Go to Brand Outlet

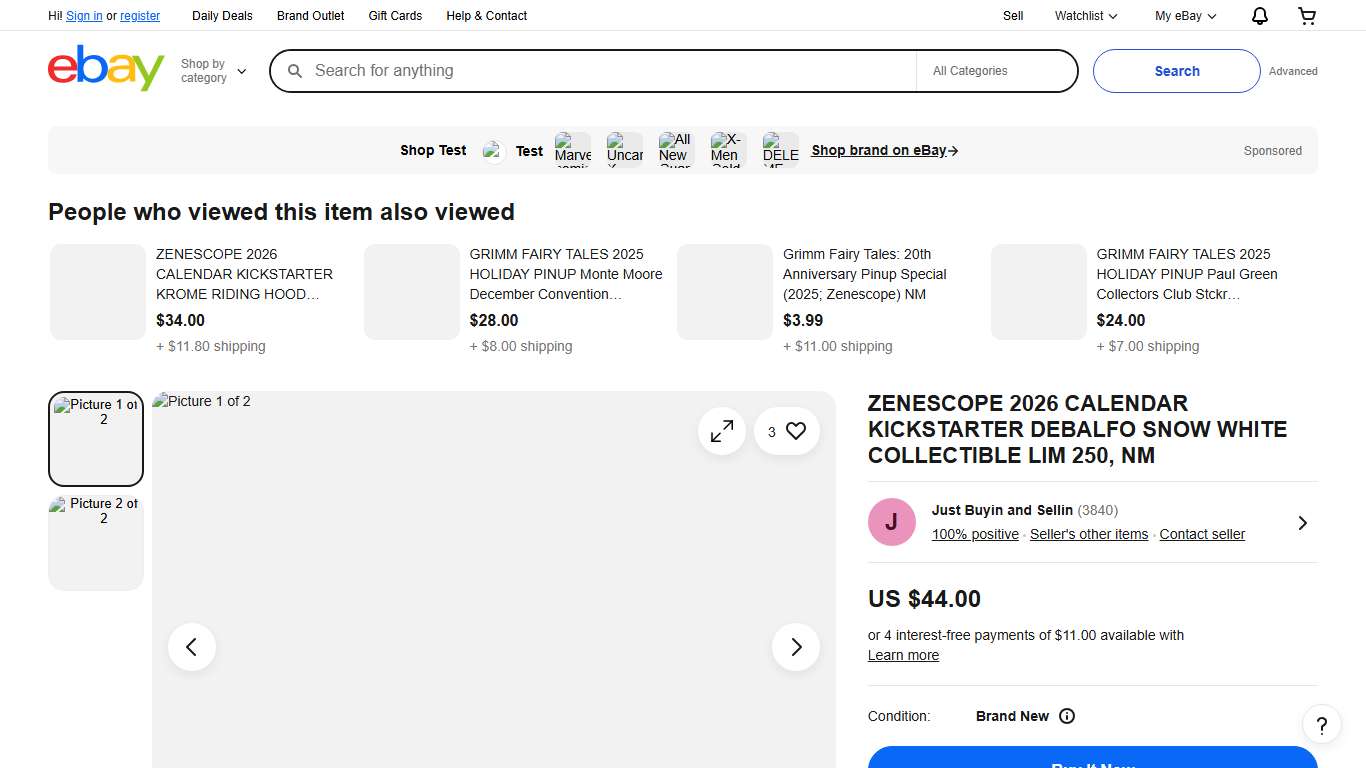(x=311, y=16)
